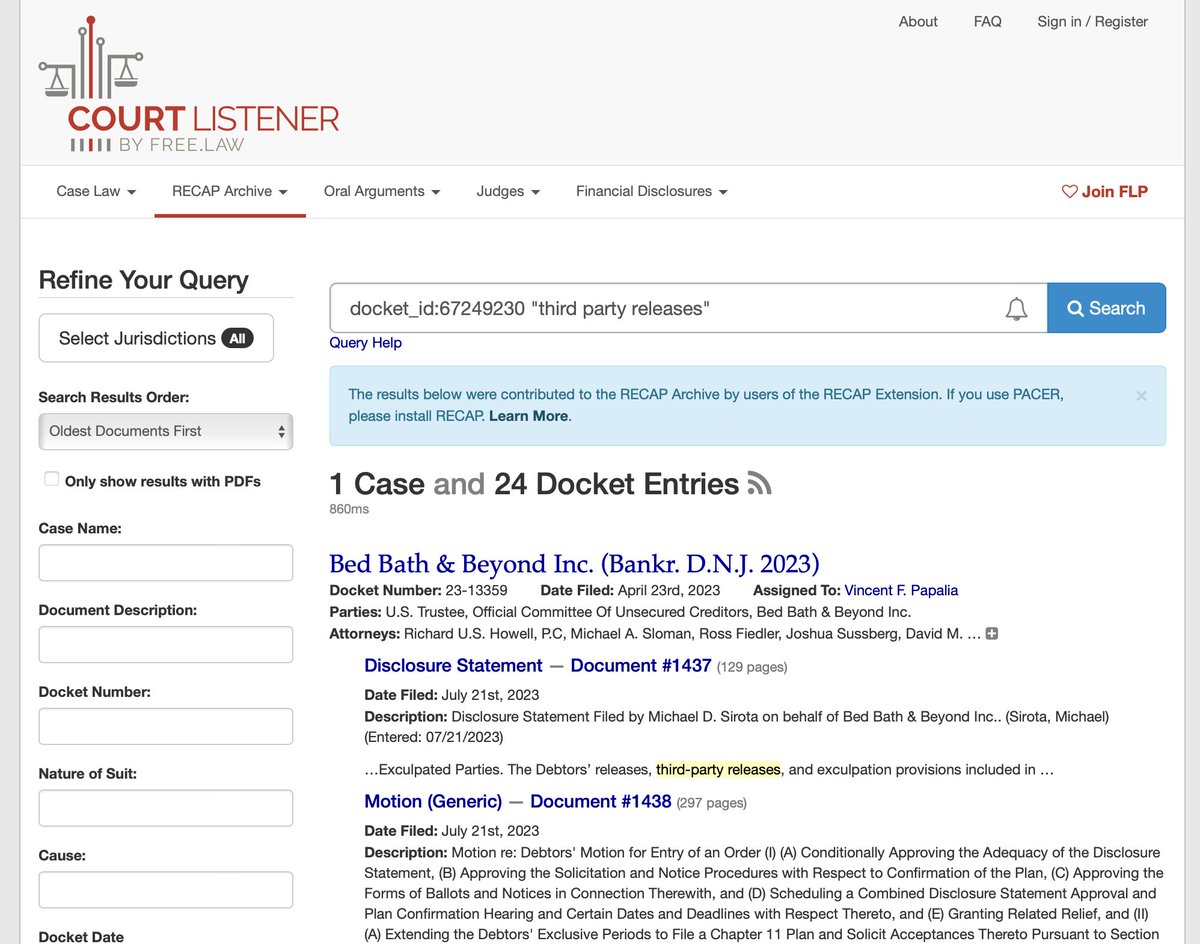Click Select Jurisdictions button
1200x944 pixels.
156,338
